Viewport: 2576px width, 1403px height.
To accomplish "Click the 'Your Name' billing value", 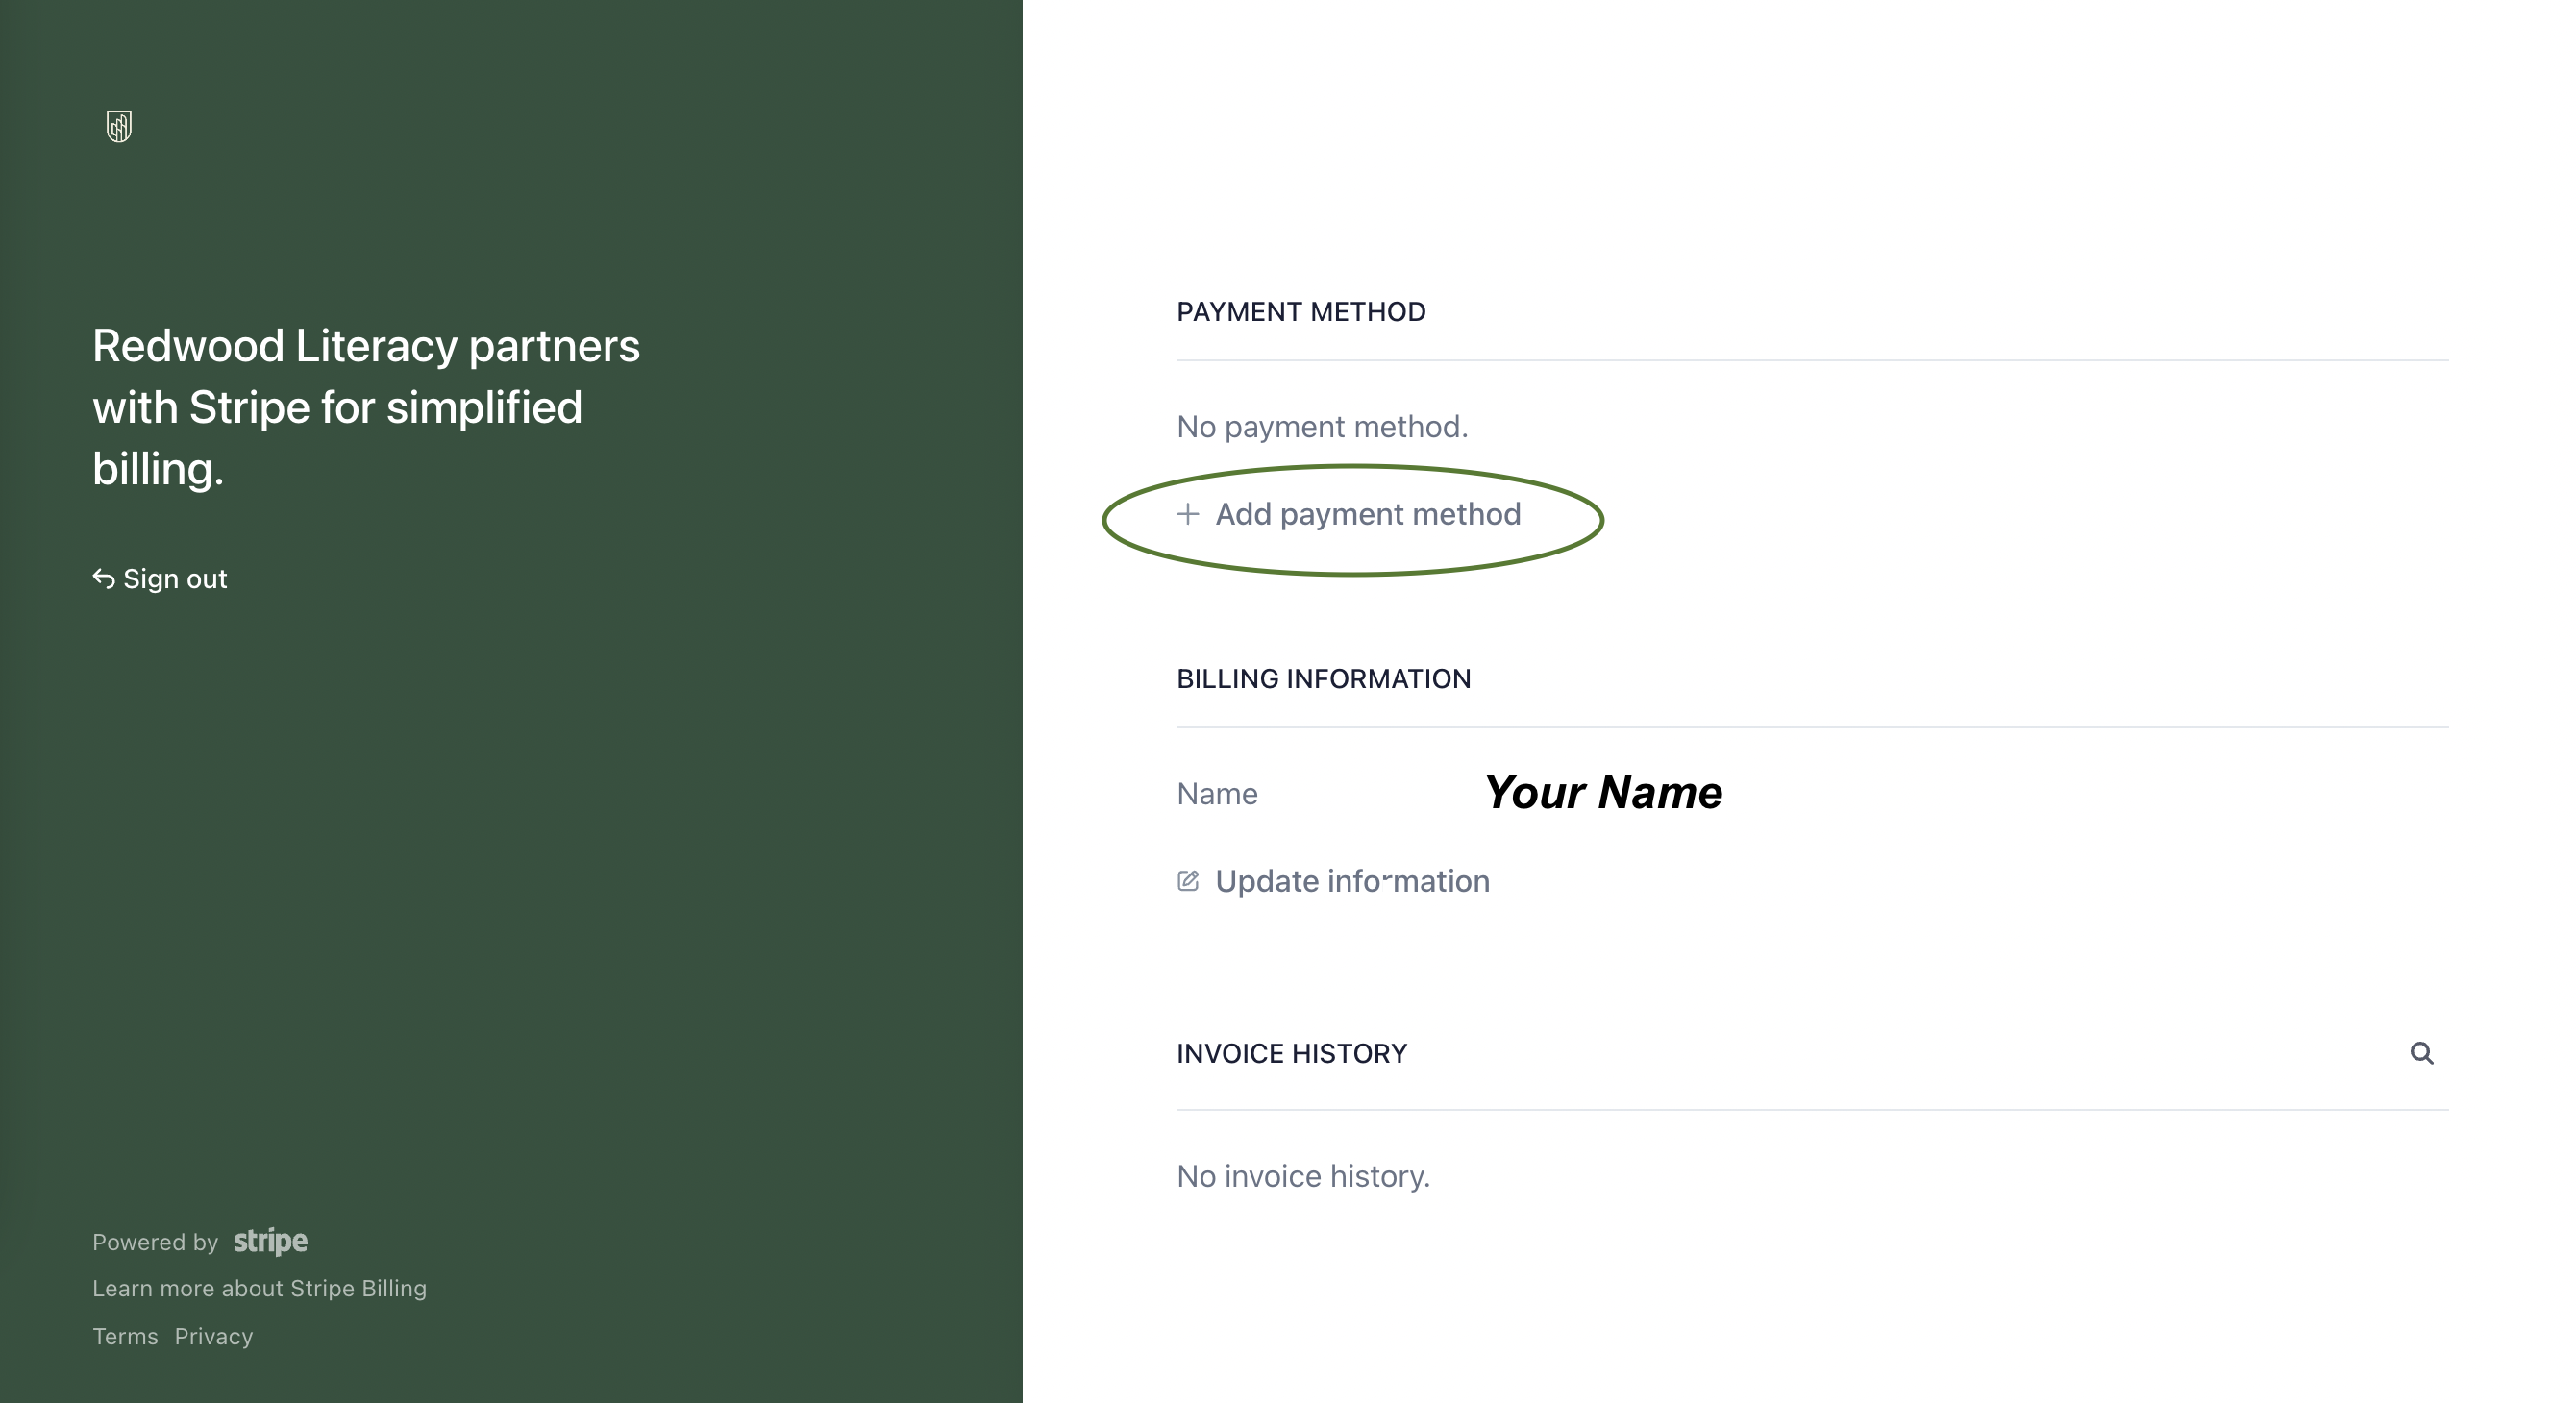I will [1603, 792].
